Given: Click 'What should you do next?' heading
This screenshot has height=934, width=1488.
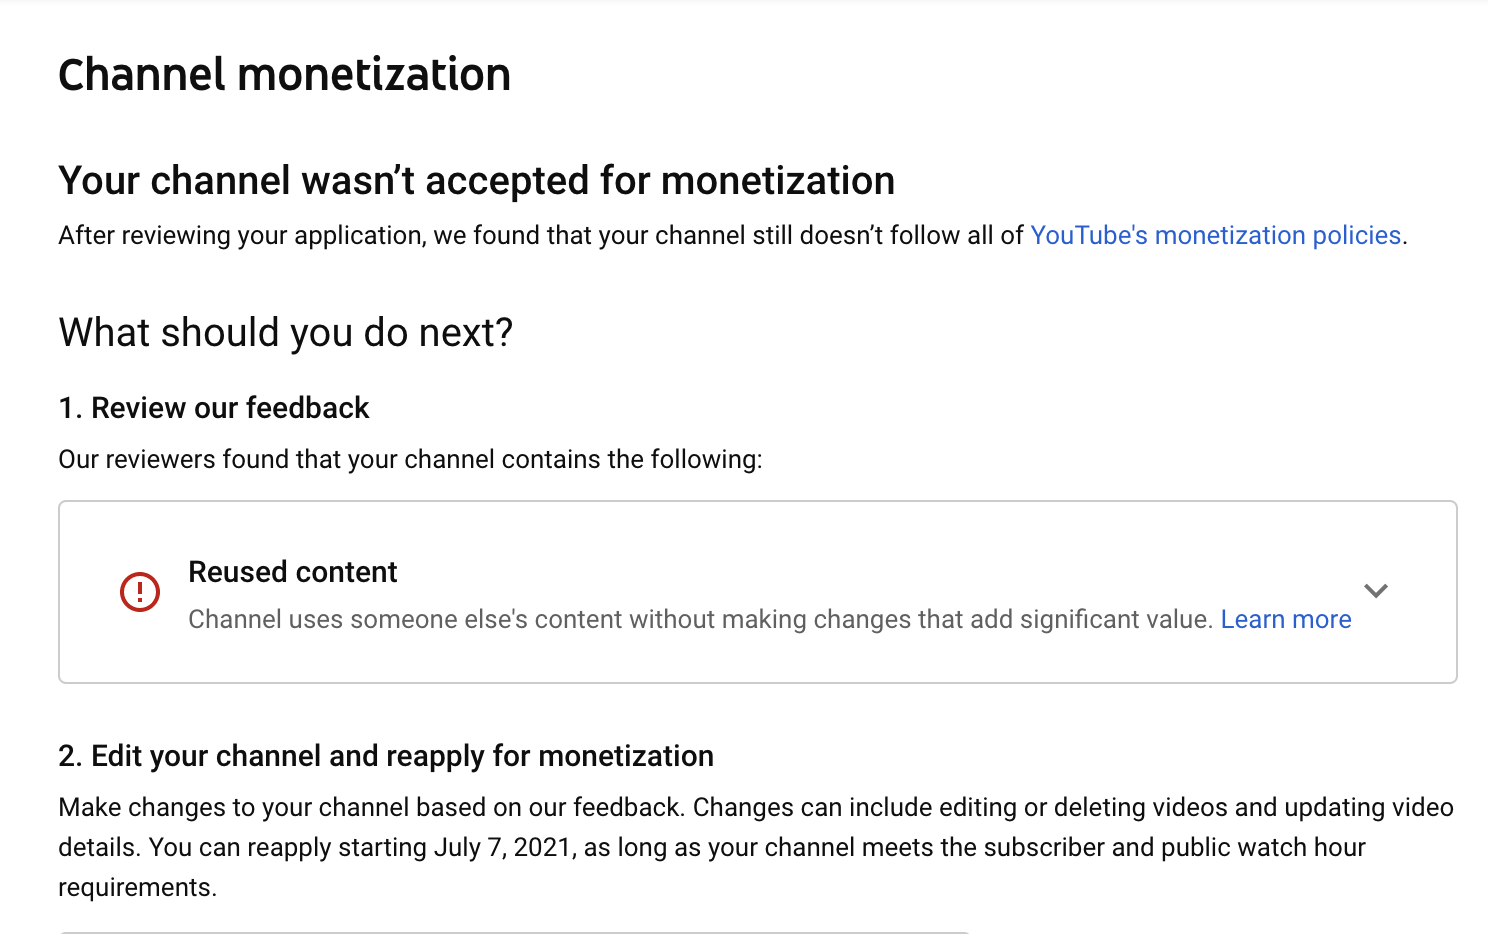Looking at the screenshot, I should pyautogui.click(x=286, y=332).
